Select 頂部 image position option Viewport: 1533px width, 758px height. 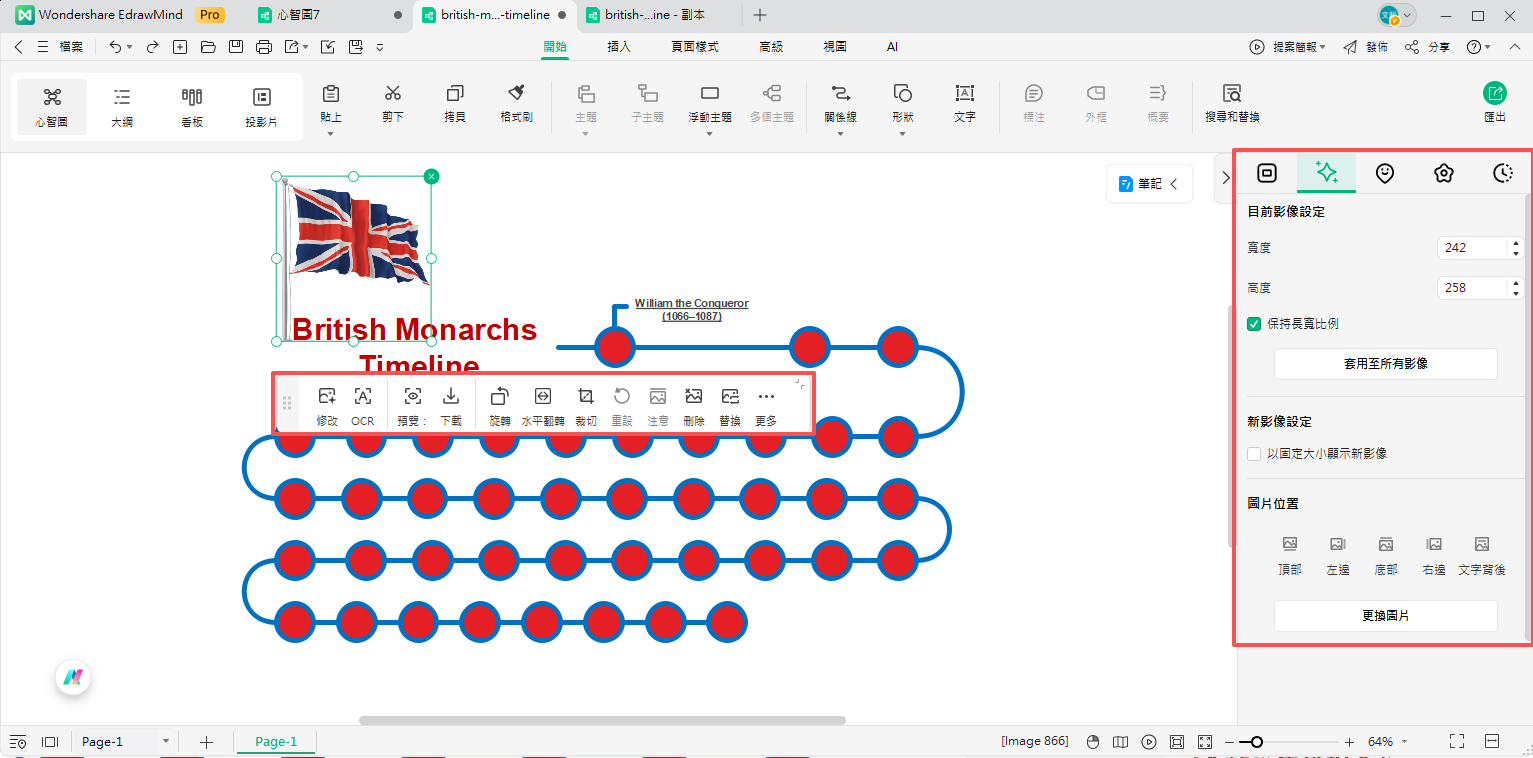pos(1289,553)
